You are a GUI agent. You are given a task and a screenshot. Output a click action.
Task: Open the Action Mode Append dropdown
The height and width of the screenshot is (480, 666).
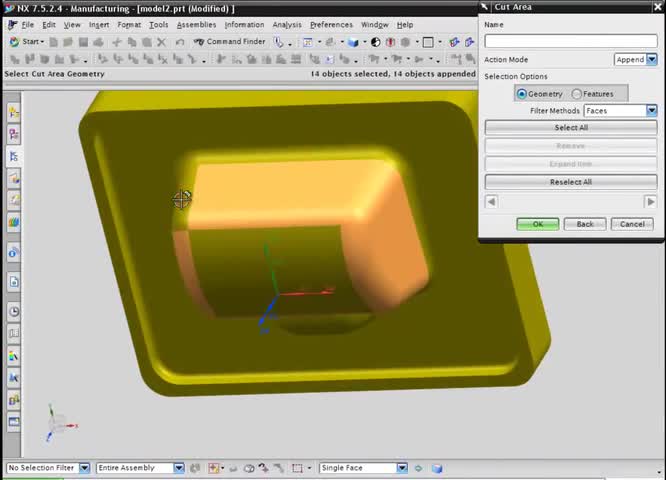pyautogui.click(x=652, y=59)
